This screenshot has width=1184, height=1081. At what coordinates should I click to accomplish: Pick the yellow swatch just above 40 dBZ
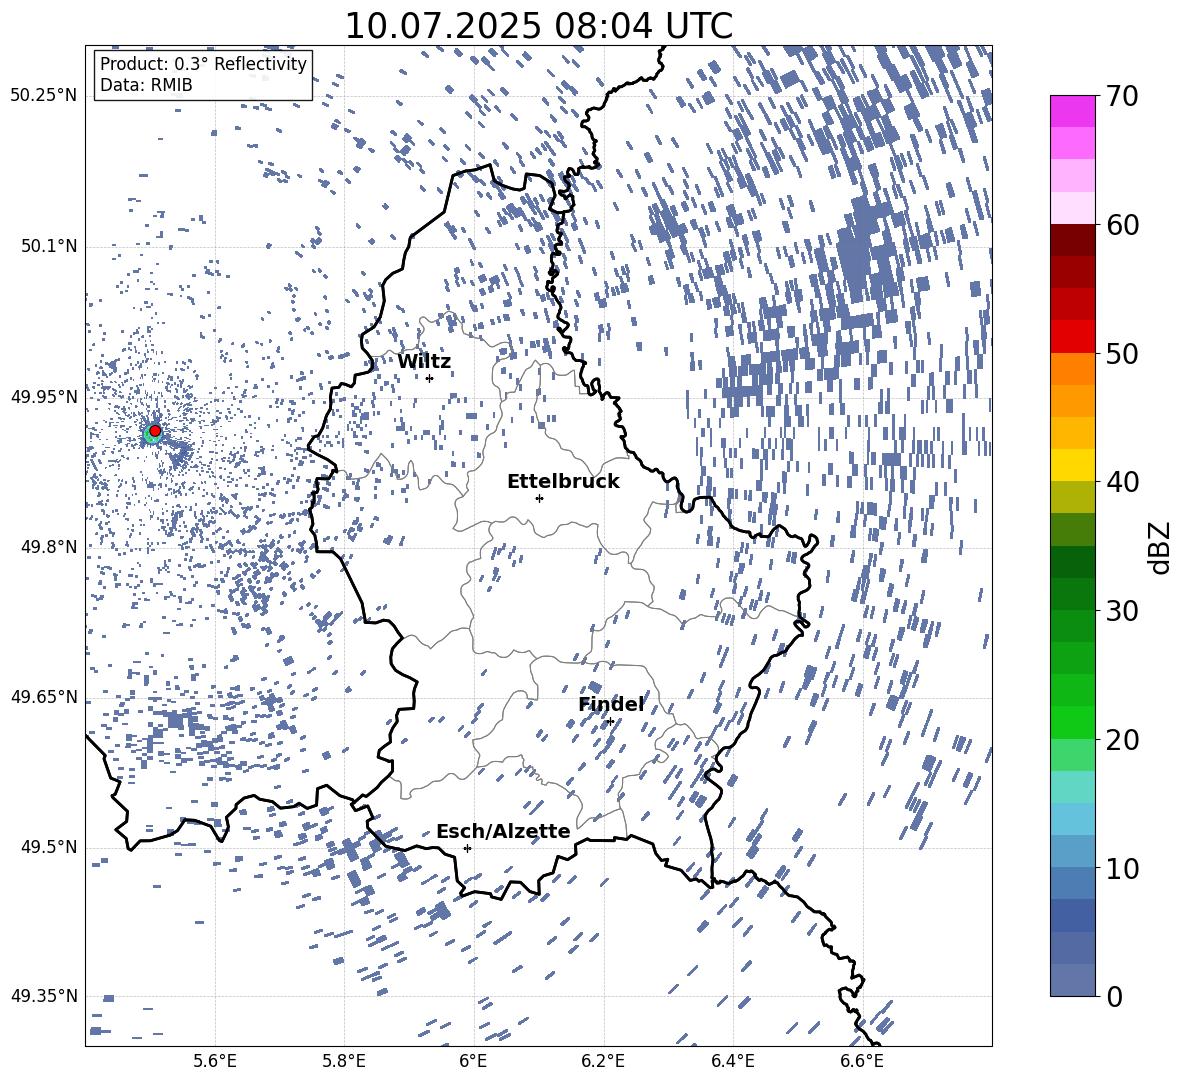point(1073,465)
